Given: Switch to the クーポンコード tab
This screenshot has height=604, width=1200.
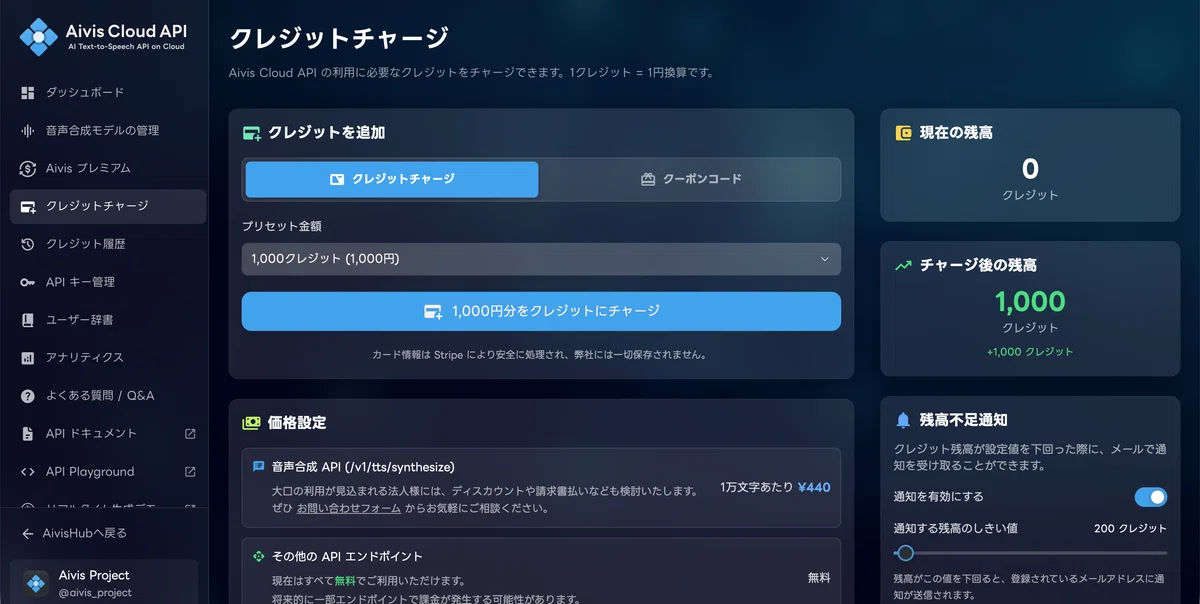Looking at the screenshot, I should point(691,179).
